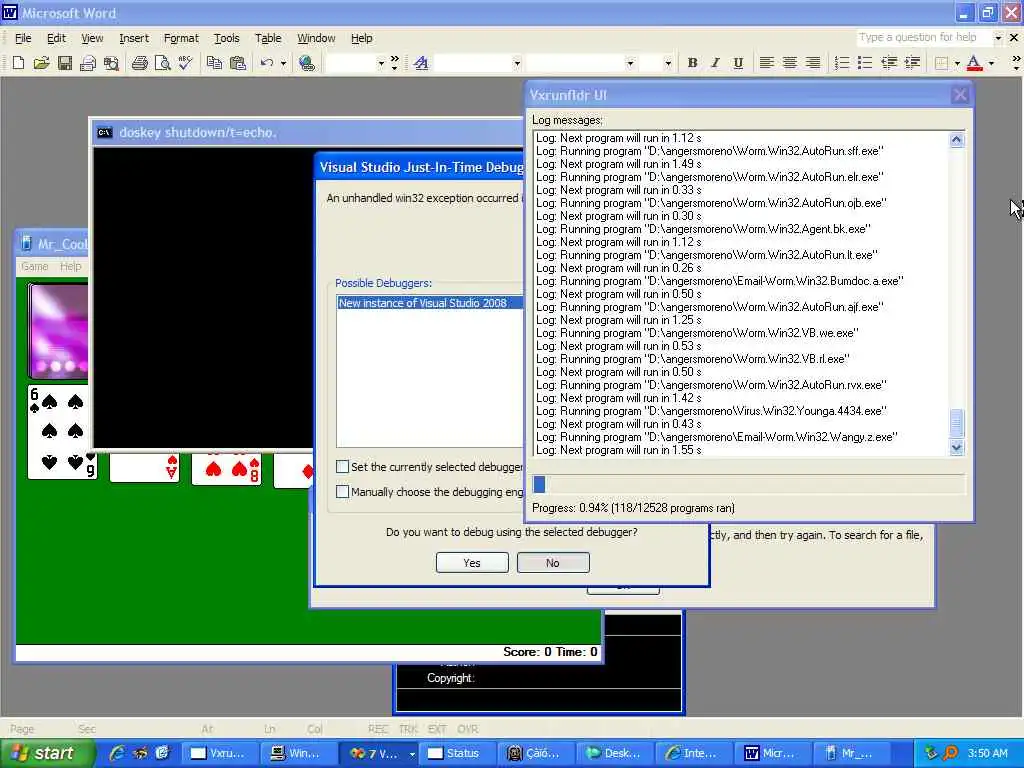The height and width of the screenshot is (768, 1024).
Task: Toggle bold formatting
Action: [692, 63]
